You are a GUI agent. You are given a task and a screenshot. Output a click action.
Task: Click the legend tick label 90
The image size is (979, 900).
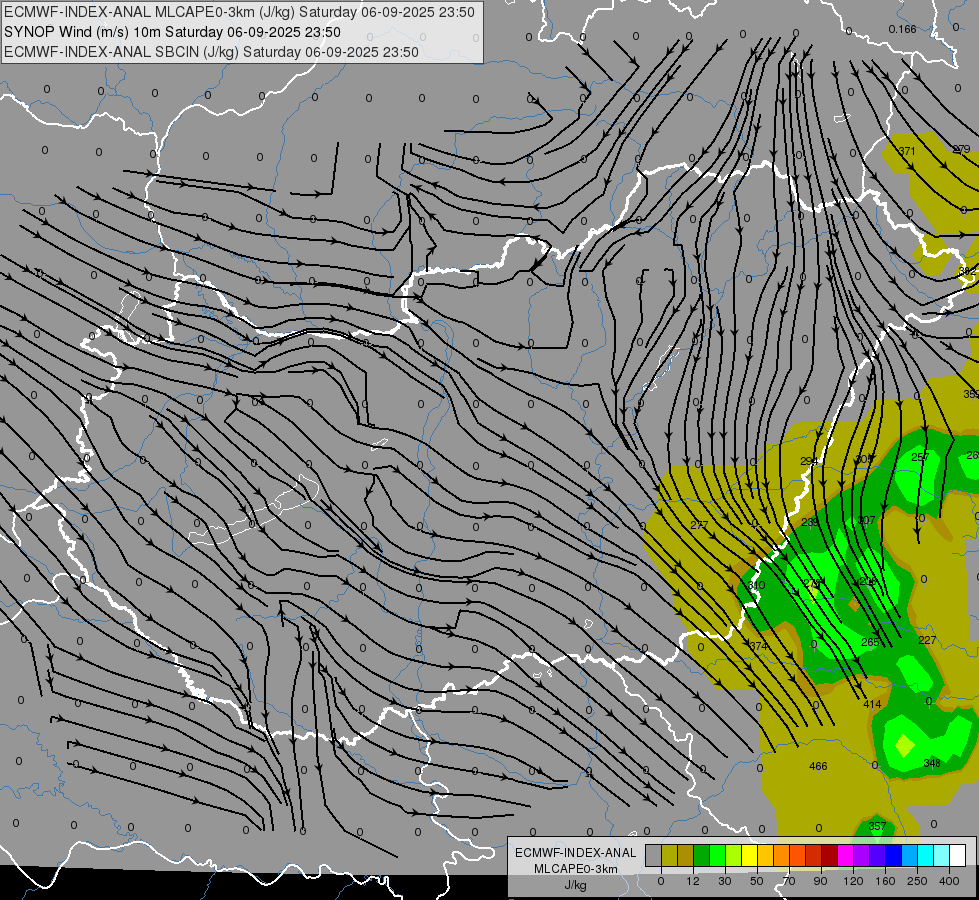tap(820, 881)
